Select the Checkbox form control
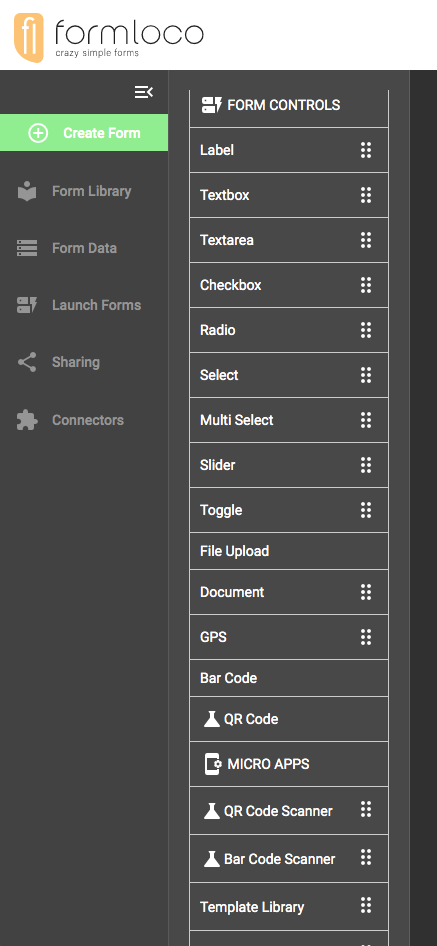 point(289,285)
